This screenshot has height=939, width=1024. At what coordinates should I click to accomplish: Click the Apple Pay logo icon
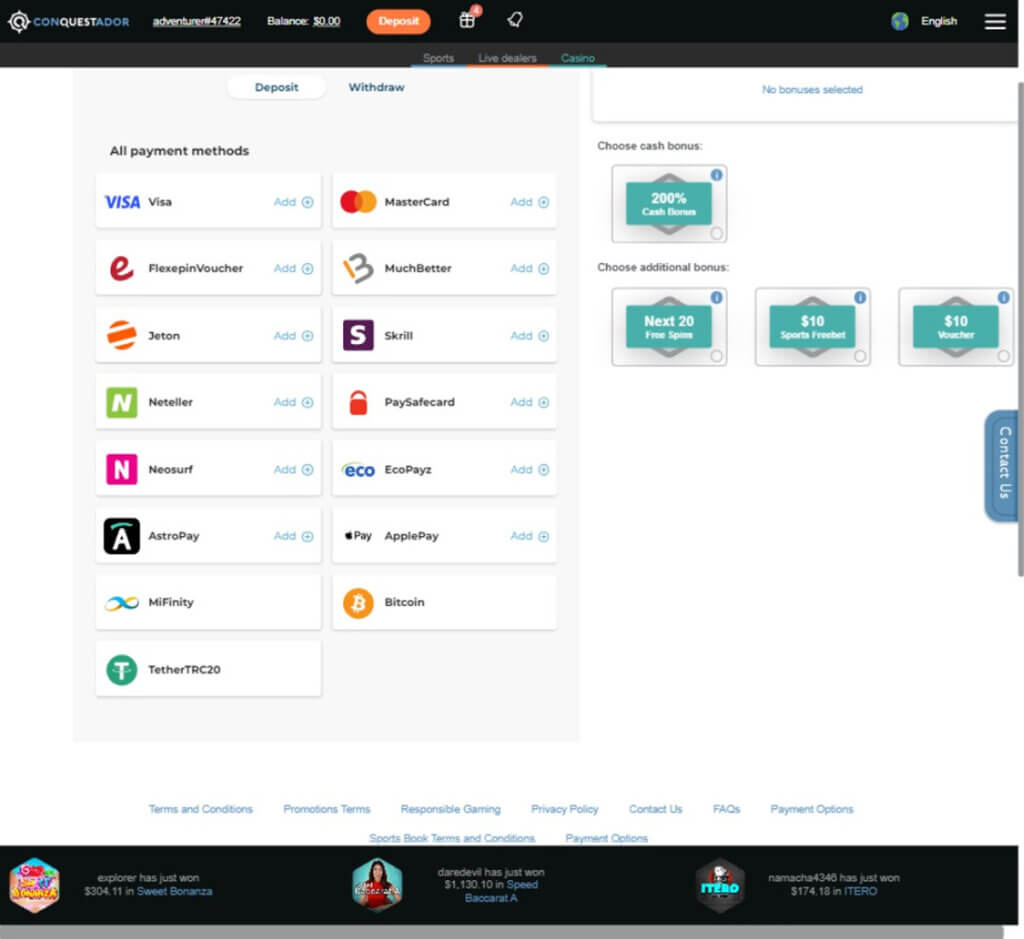click(358, 536)
